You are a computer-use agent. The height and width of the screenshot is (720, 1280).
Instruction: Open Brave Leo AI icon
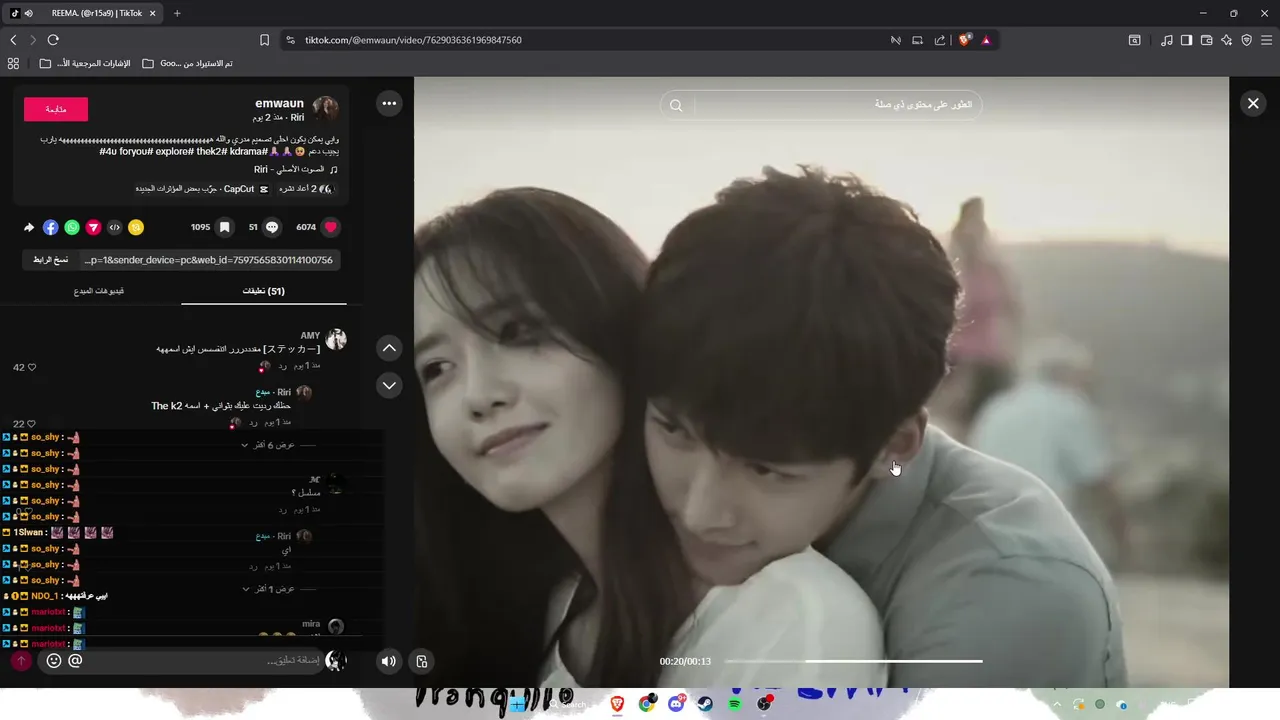pos(1226,40)
